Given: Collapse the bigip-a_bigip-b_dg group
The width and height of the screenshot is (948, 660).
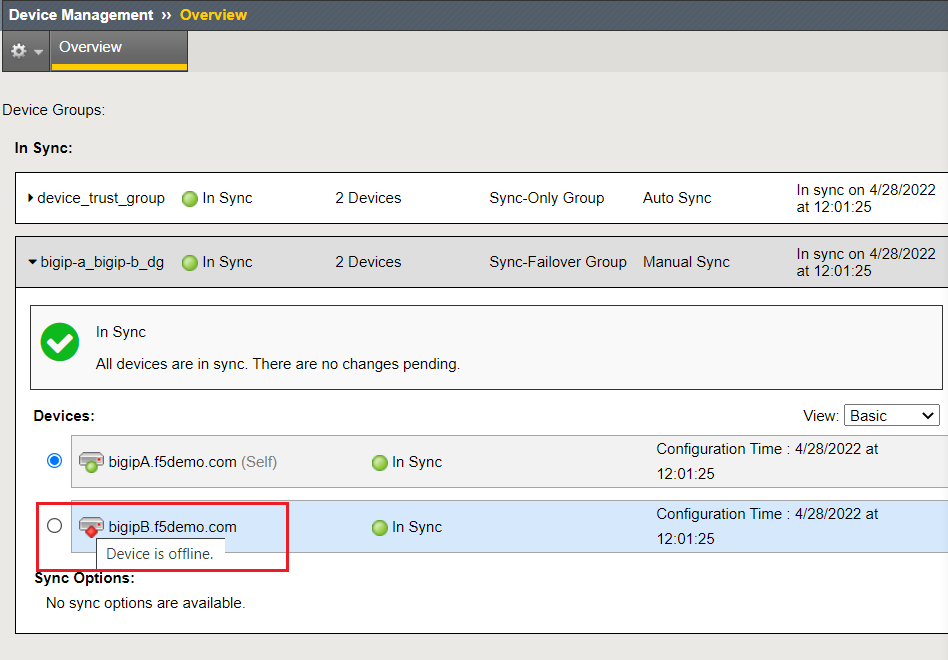Looking at the screenshot, I should (x=33, y=262).
